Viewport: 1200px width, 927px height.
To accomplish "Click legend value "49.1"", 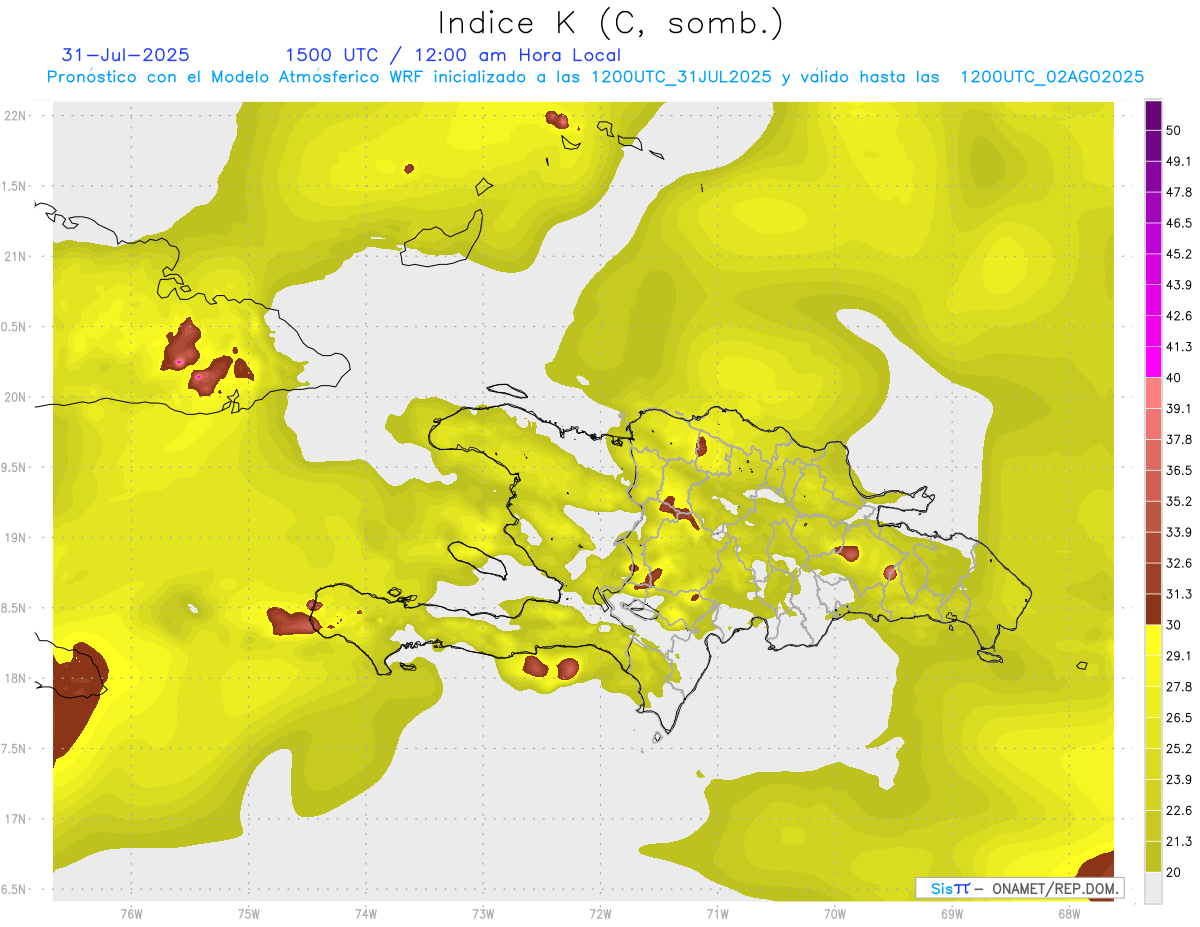I will coord(1179,161).
